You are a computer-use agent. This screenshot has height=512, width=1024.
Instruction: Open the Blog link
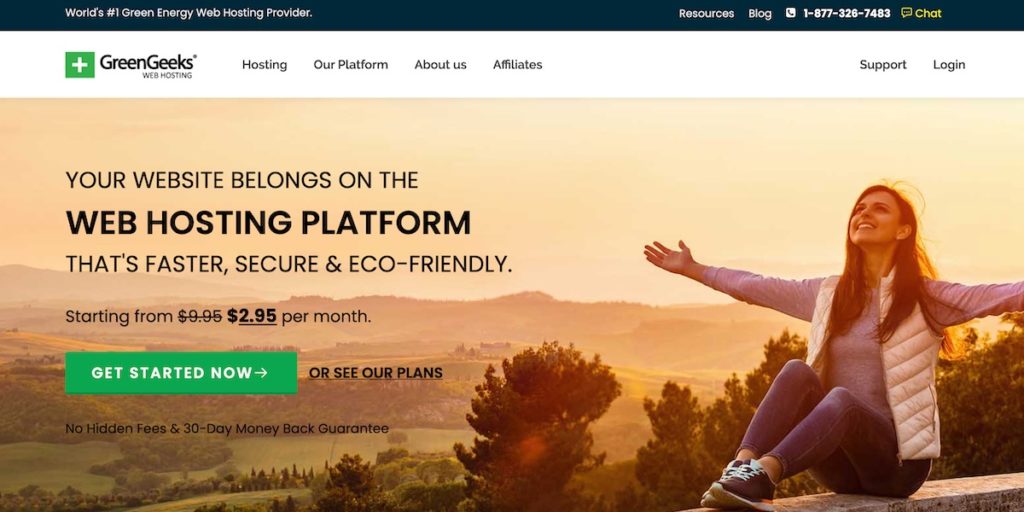click(x=760, y=13)
